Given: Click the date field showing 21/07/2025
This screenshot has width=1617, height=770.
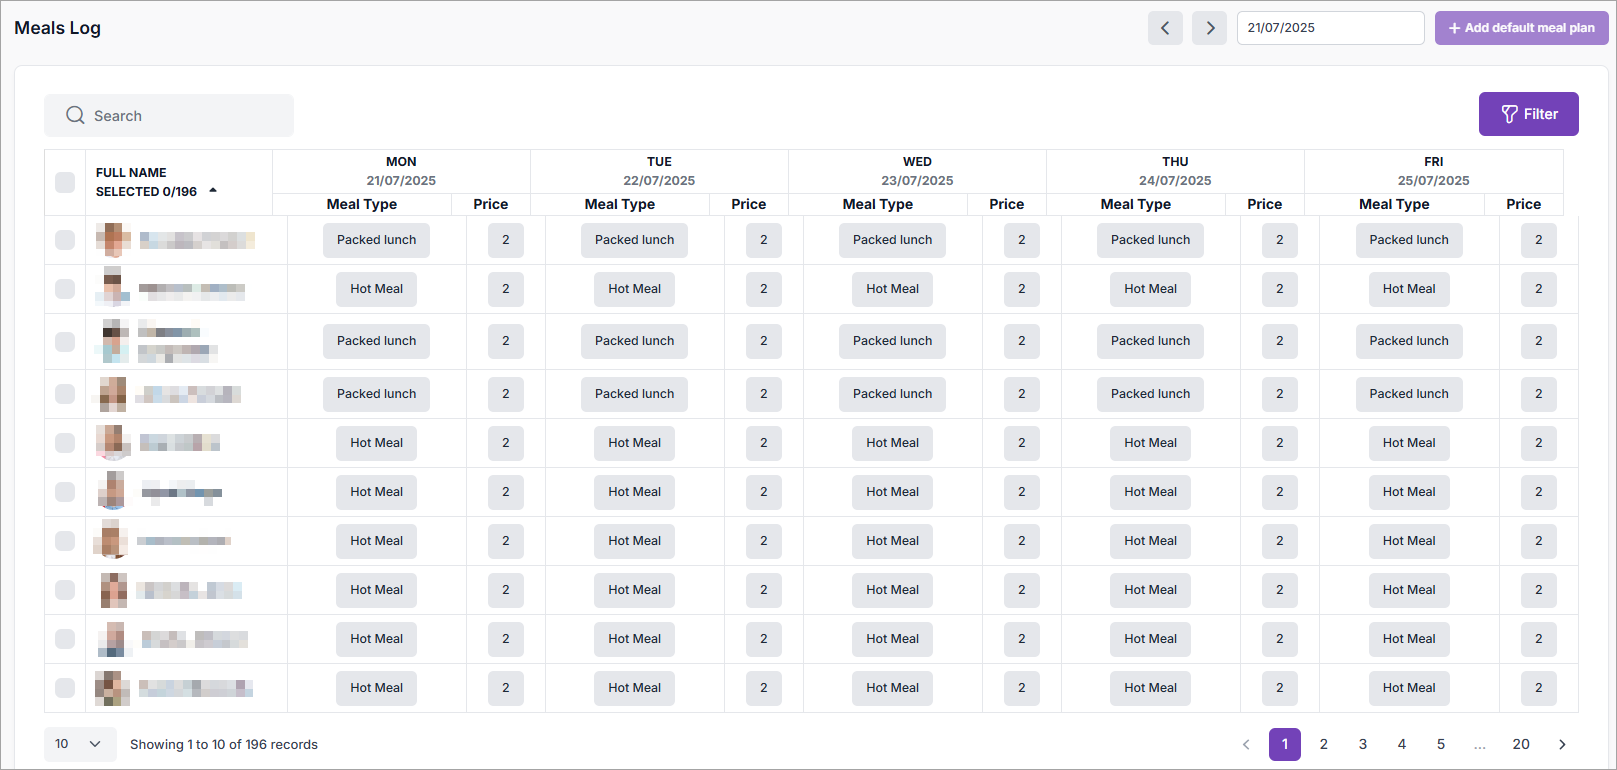Looking at the screenshot, I should coord(1329,28).
